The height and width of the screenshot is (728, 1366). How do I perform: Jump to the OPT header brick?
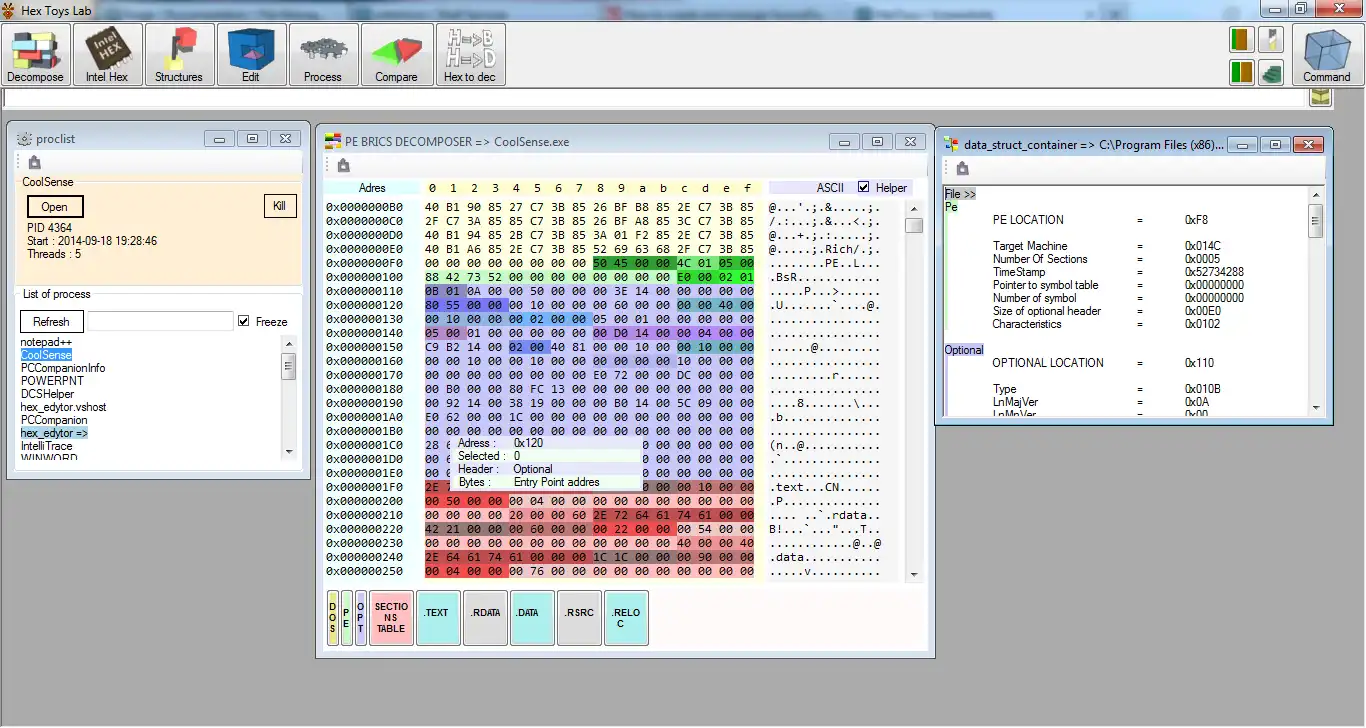(x=361, y=617)
